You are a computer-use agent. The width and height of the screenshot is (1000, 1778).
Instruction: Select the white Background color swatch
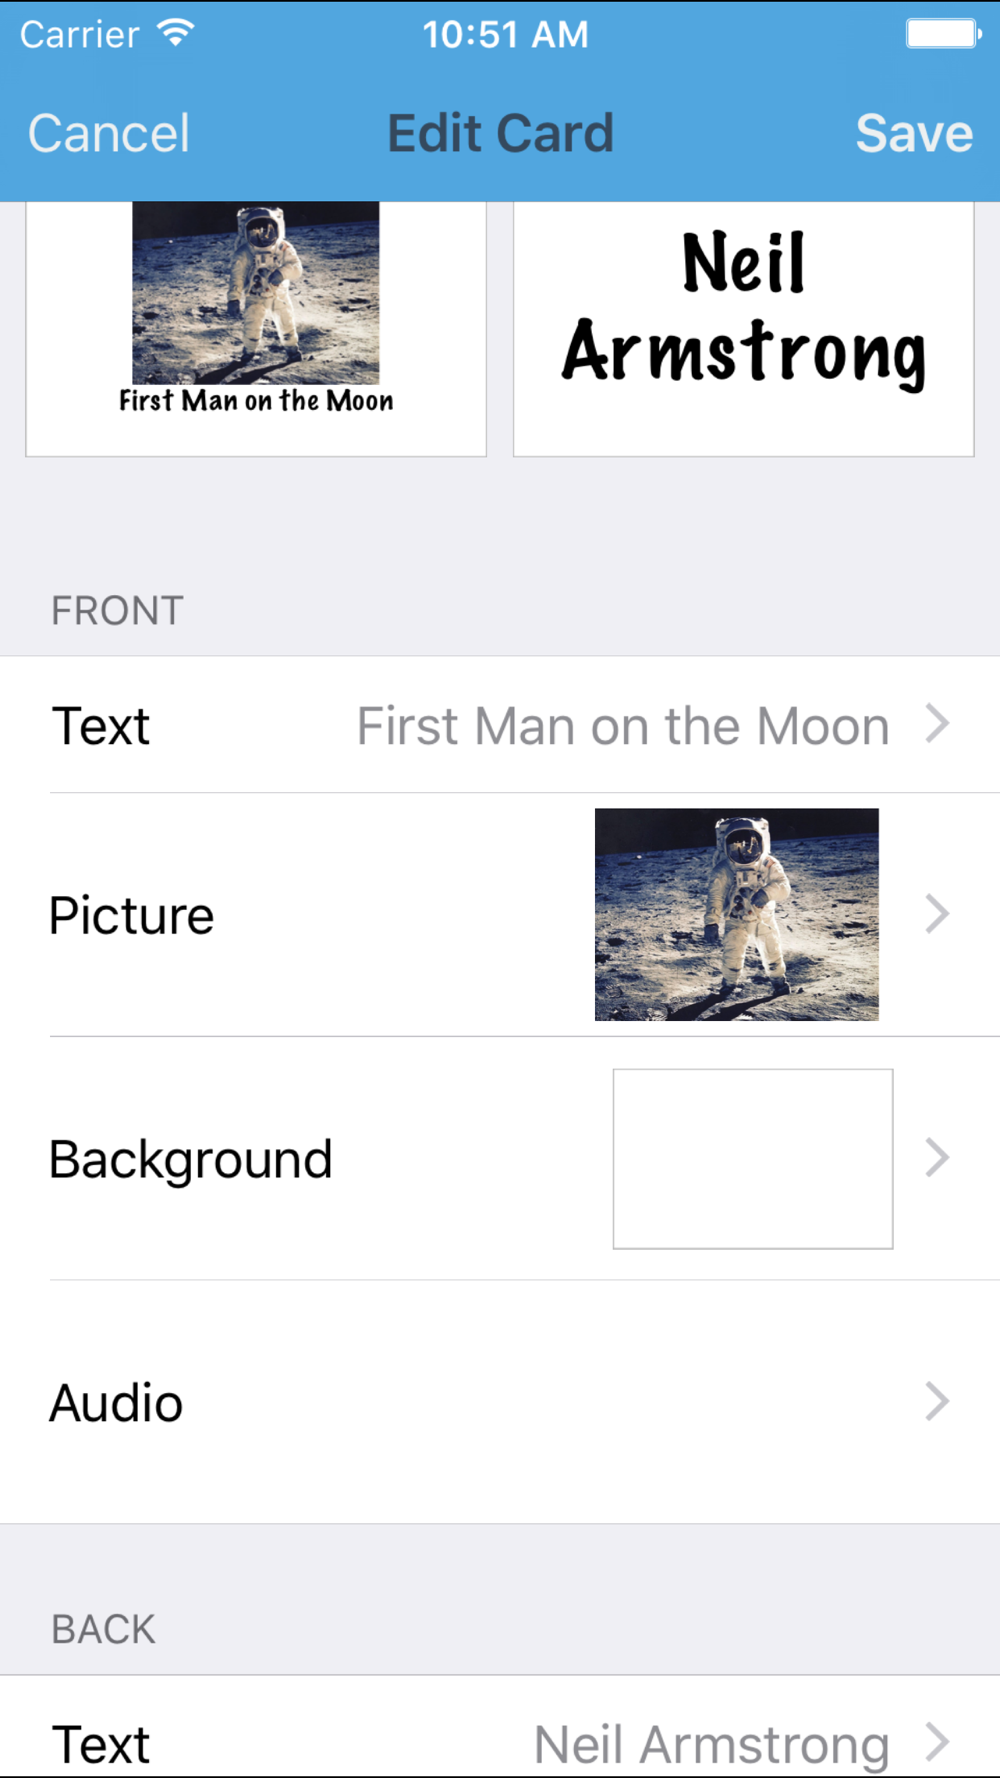coord(753,1159)
